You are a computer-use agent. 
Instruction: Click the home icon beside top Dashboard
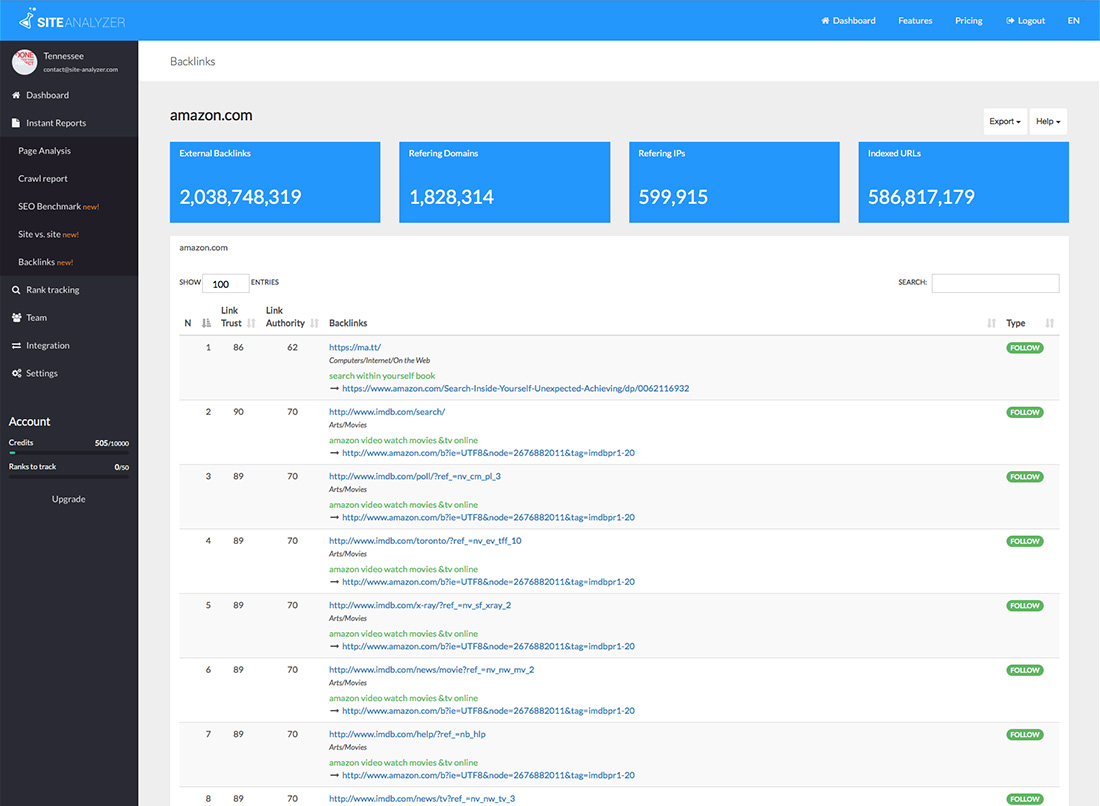pos(825,20)
